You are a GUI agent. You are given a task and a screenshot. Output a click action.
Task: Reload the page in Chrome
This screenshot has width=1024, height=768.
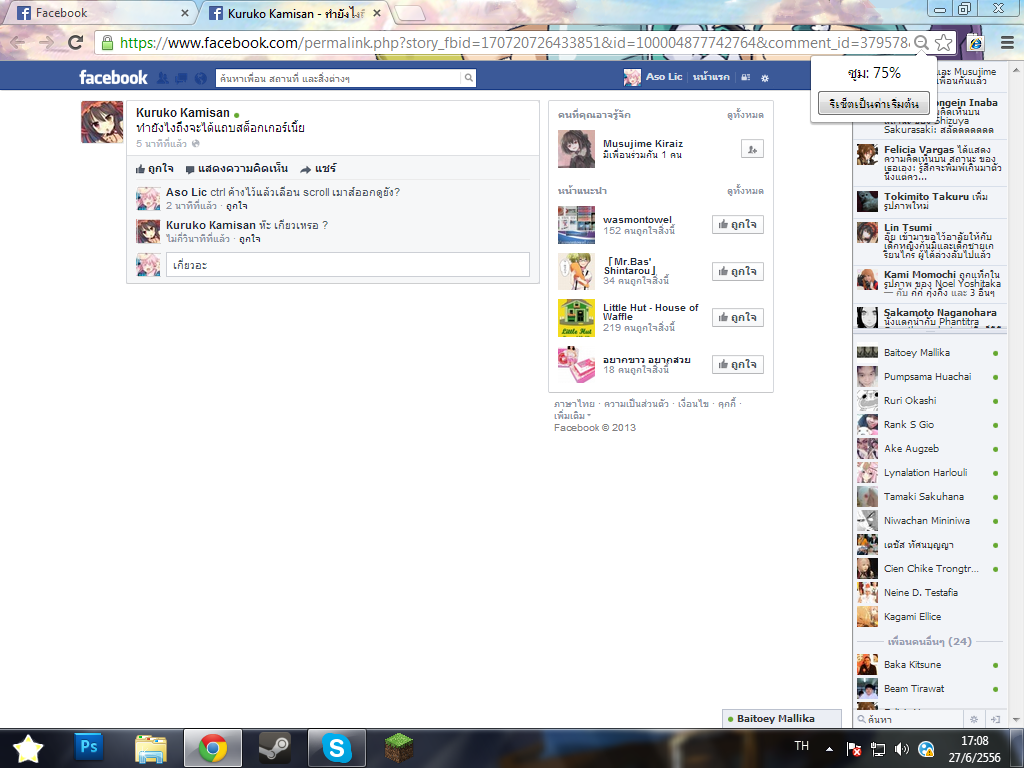click(76, 42)
